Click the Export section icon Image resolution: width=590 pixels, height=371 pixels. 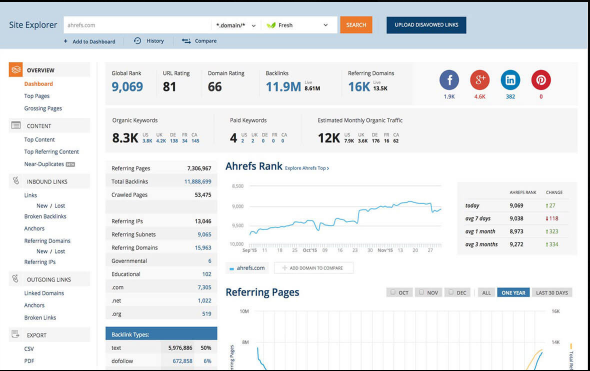click(x=15, y=334)
